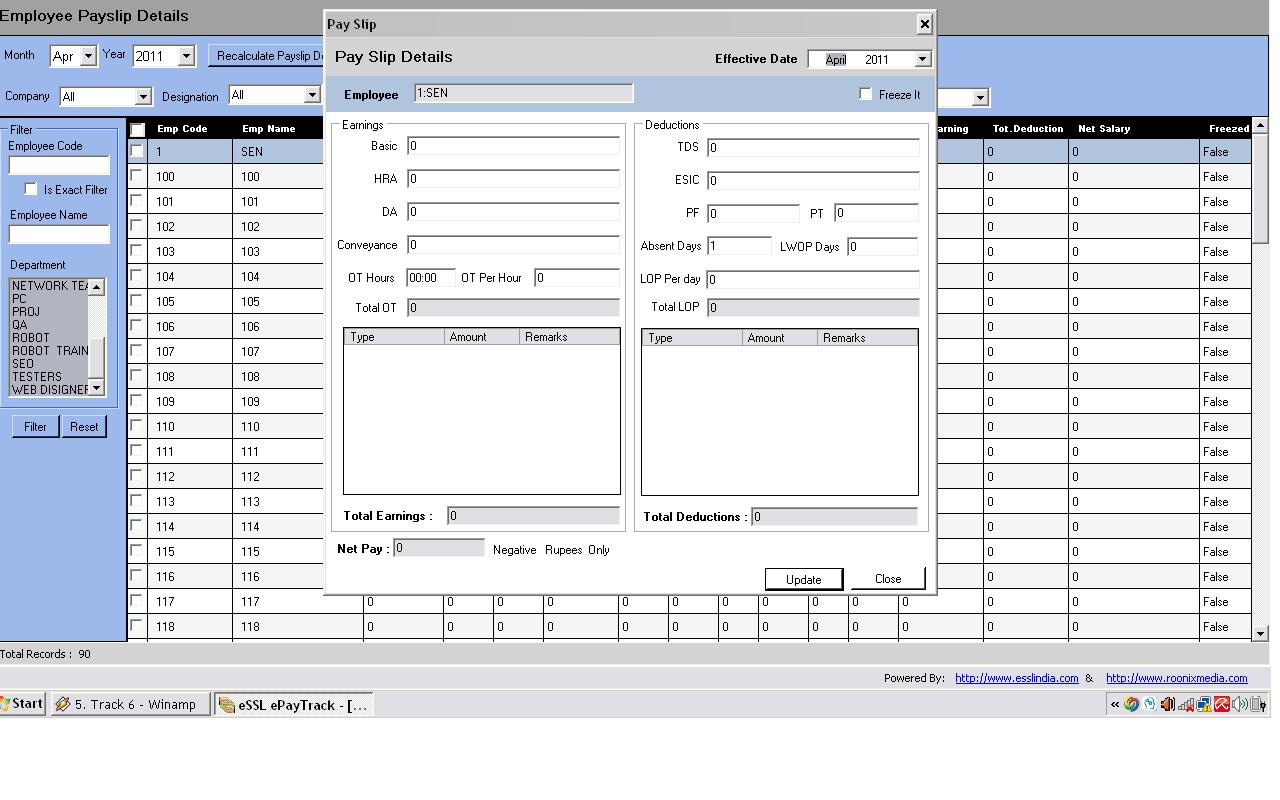The image size is (1280, 800).
Task: Toggle the Is Exact Filter checkbox
Action: (31, 189)
